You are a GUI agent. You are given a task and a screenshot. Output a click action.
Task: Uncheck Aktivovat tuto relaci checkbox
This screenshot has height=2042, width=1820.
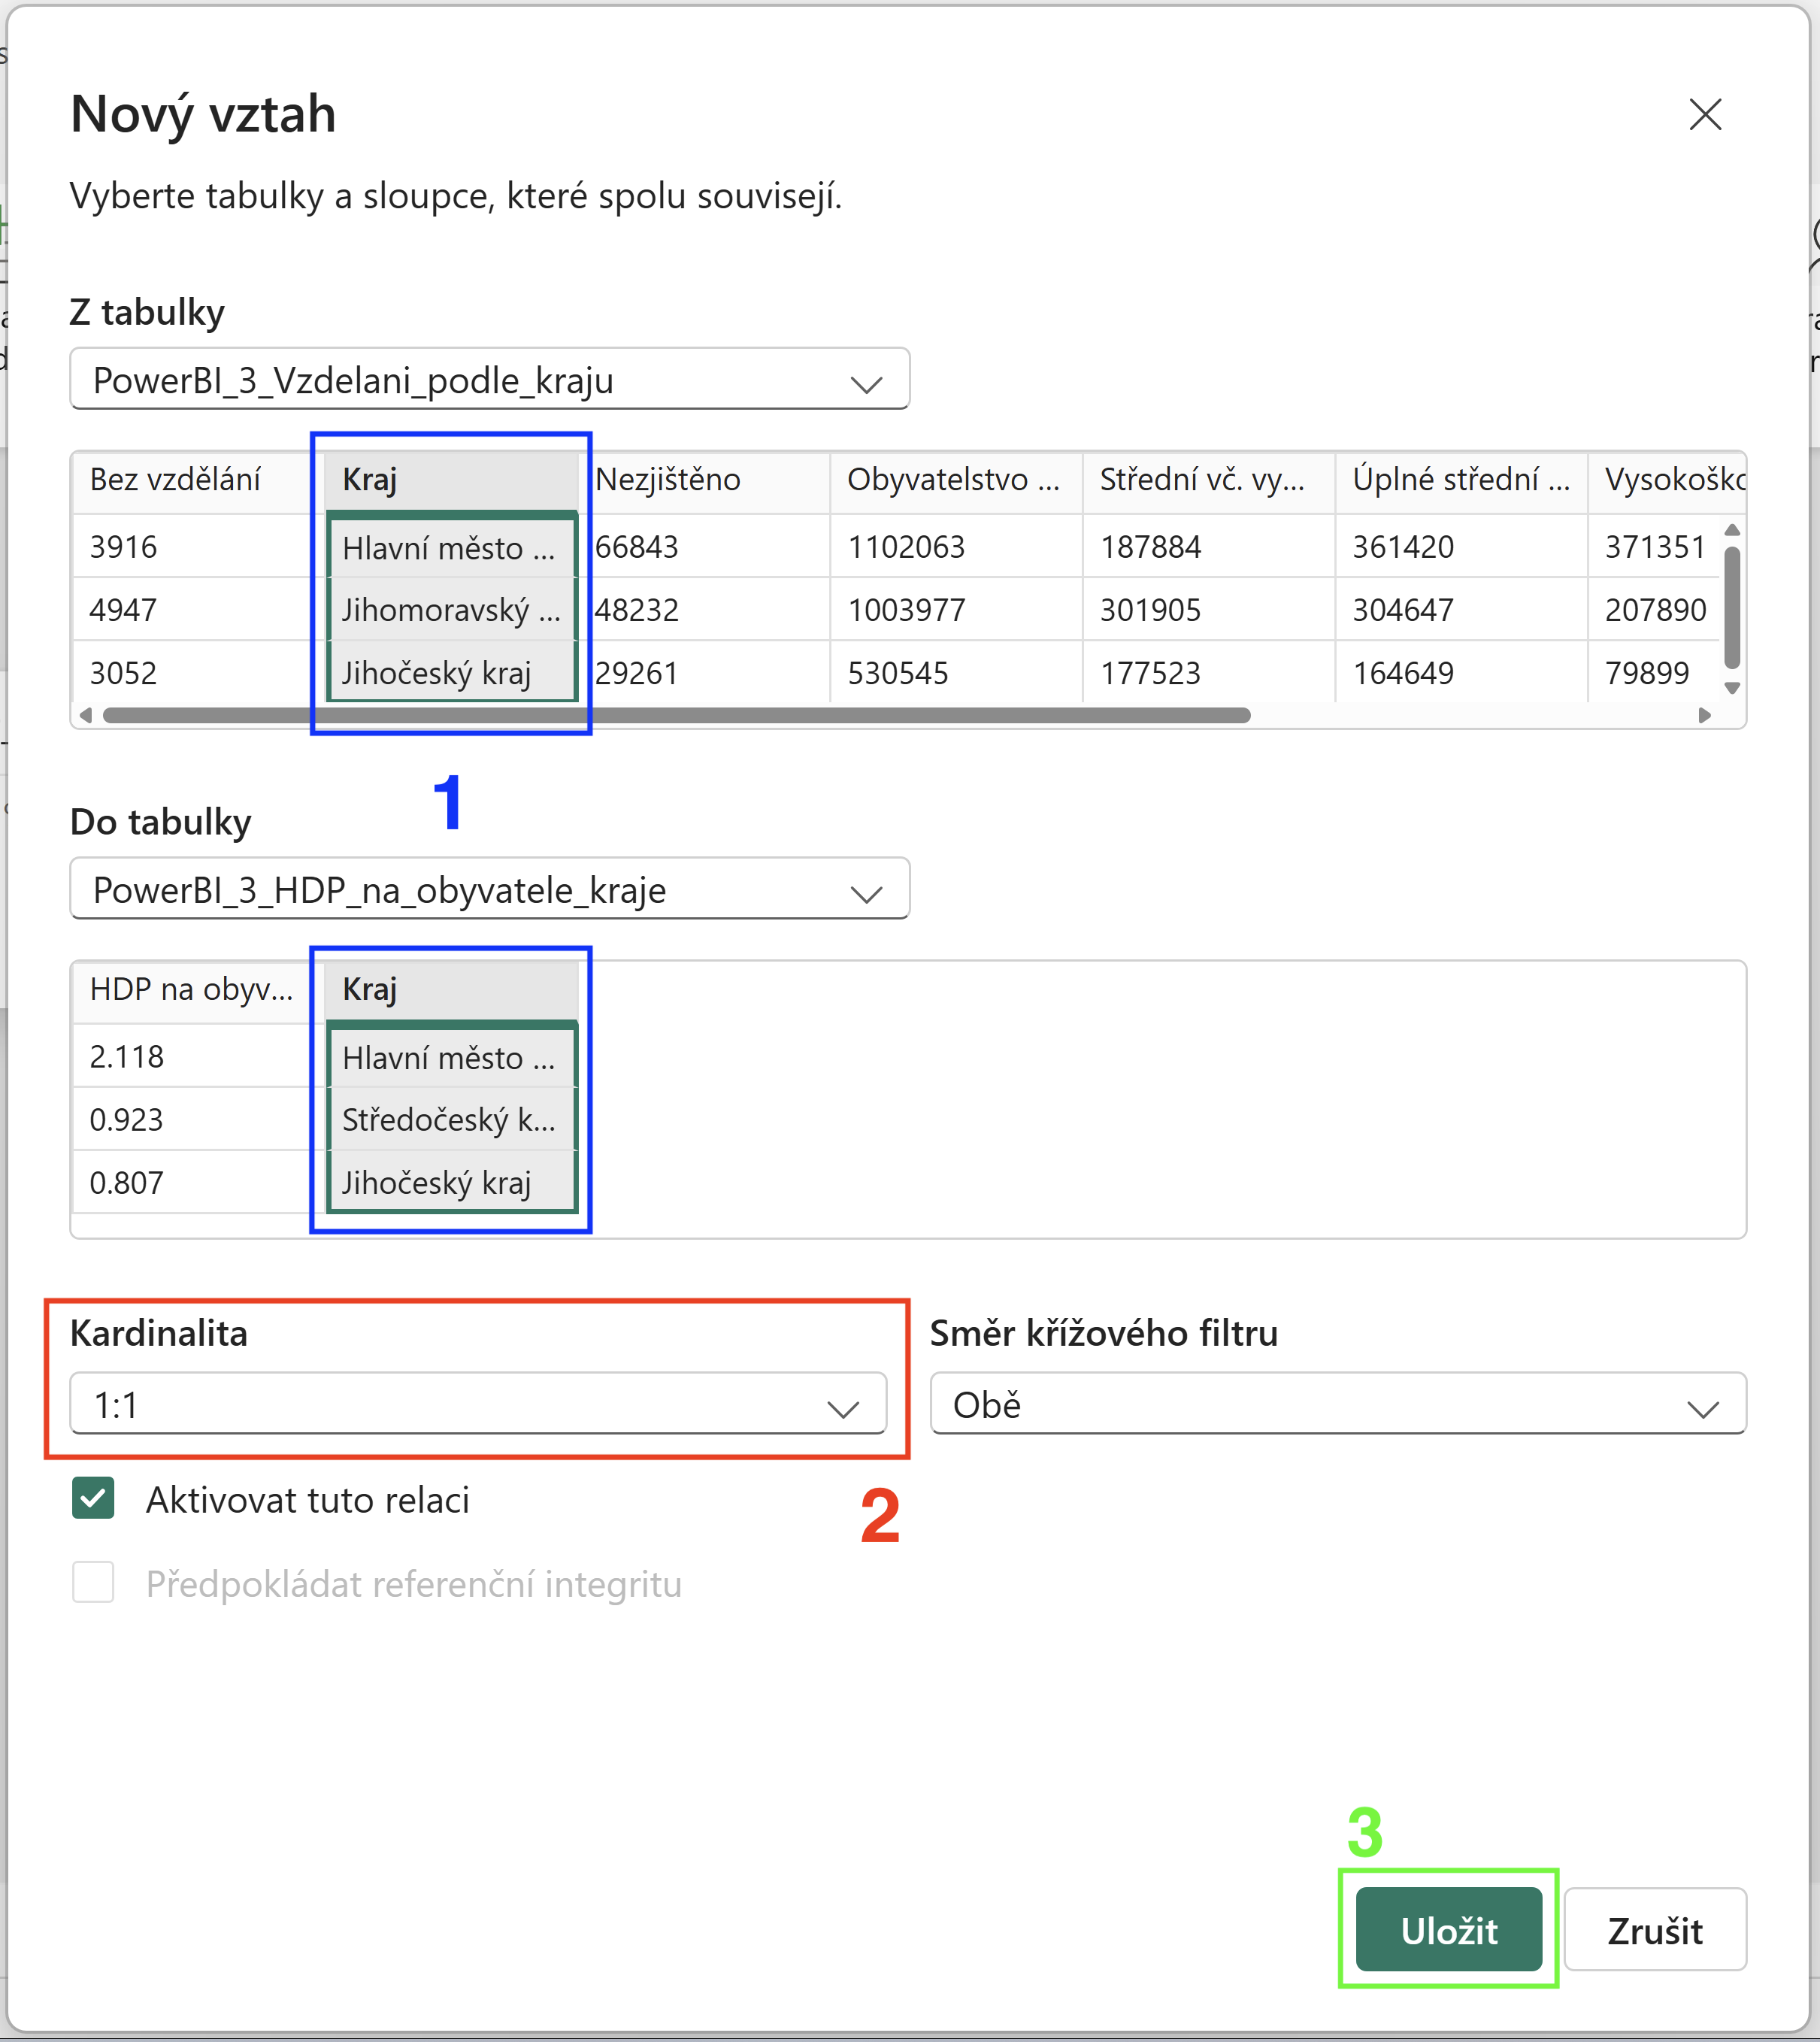(93, 1499)
